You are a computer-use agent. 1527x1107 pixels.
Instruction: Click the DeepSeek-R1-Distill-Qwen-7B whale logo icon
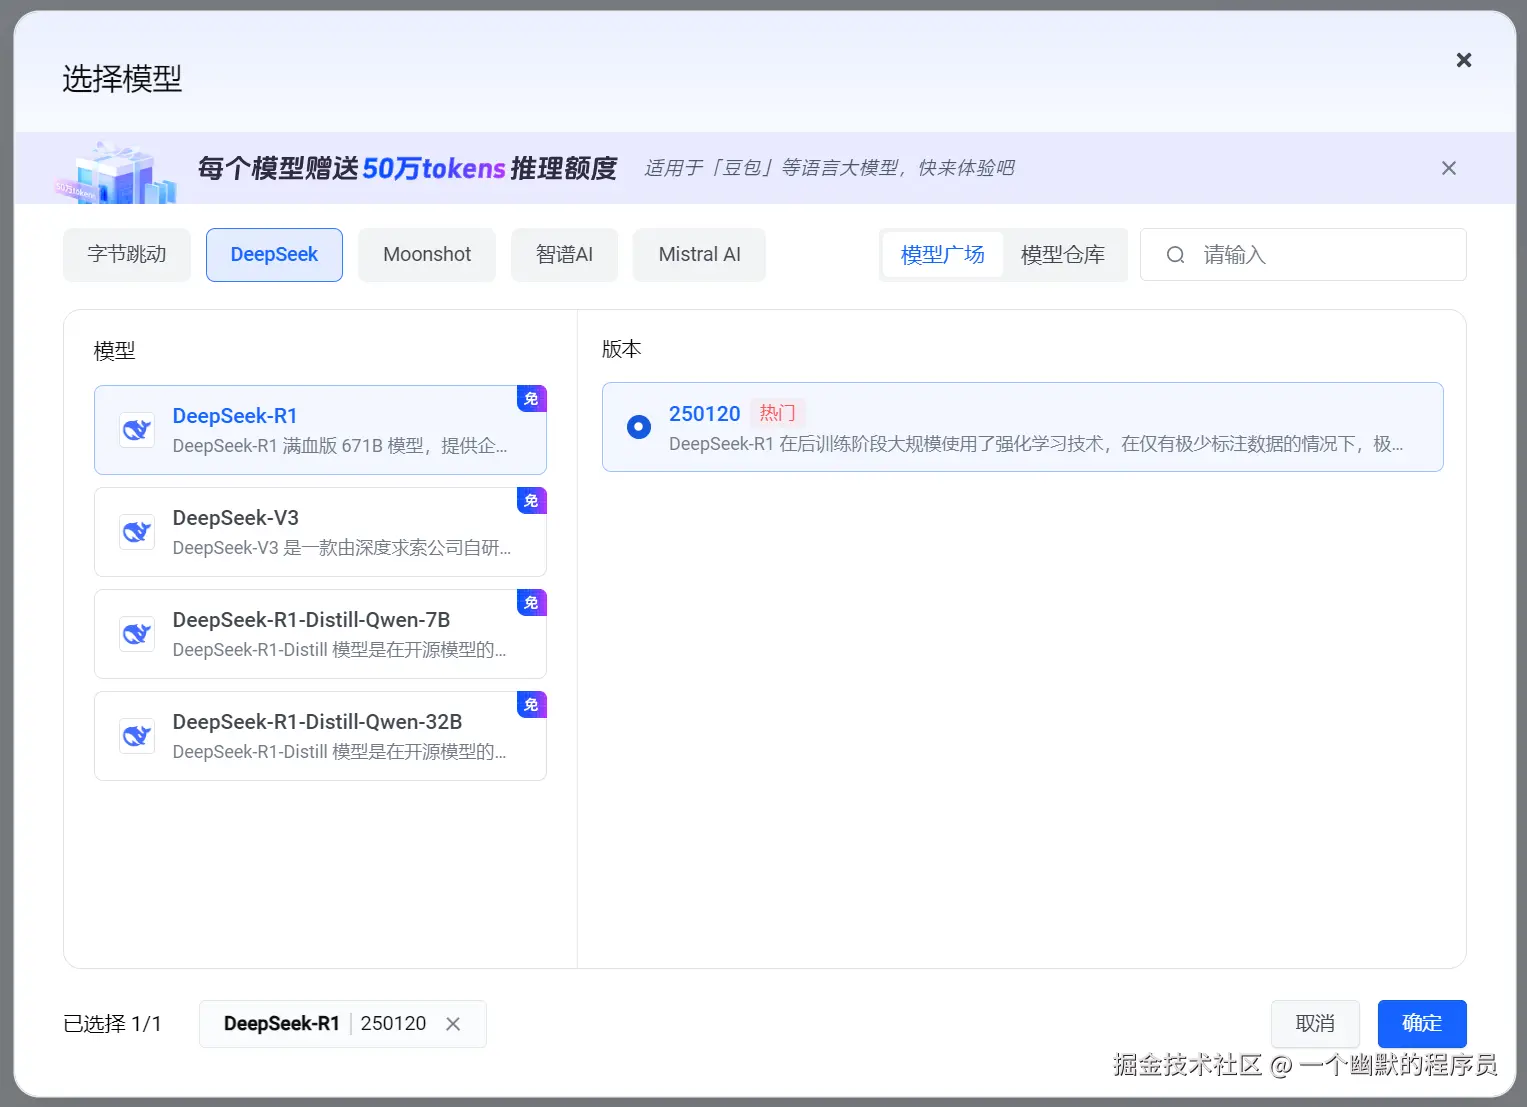click(137, 634)
